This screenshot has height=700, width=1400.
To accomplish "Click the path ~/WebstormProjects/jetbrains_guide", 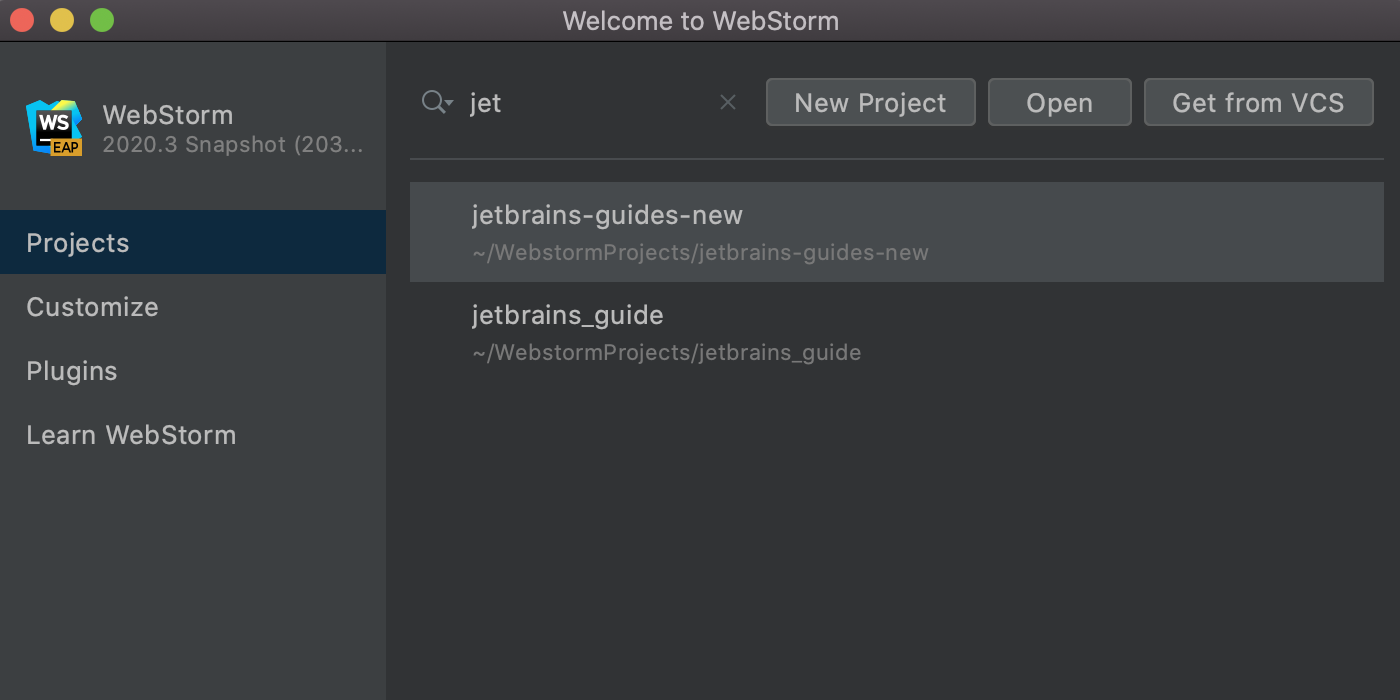I will pyautogui.click(x=666, y=353).
